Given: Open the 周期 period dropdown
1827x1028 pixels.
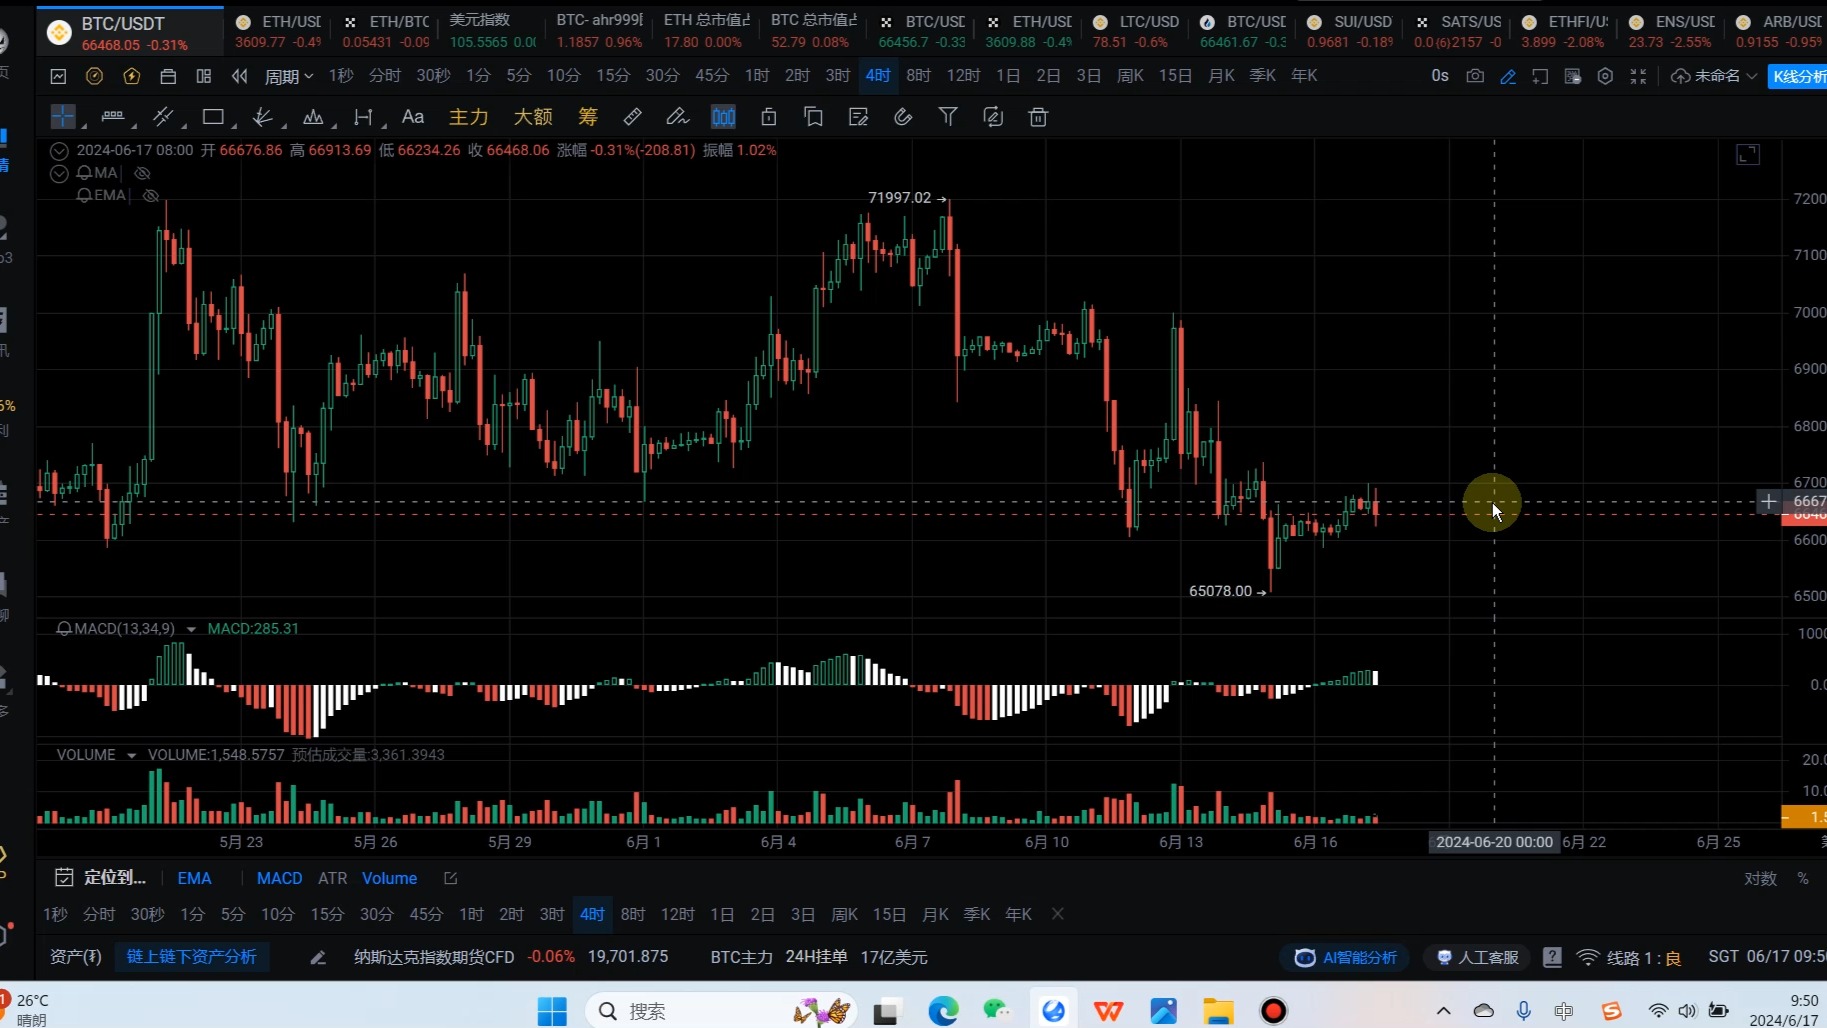Looking at the screenshot, I should point(289,76).
